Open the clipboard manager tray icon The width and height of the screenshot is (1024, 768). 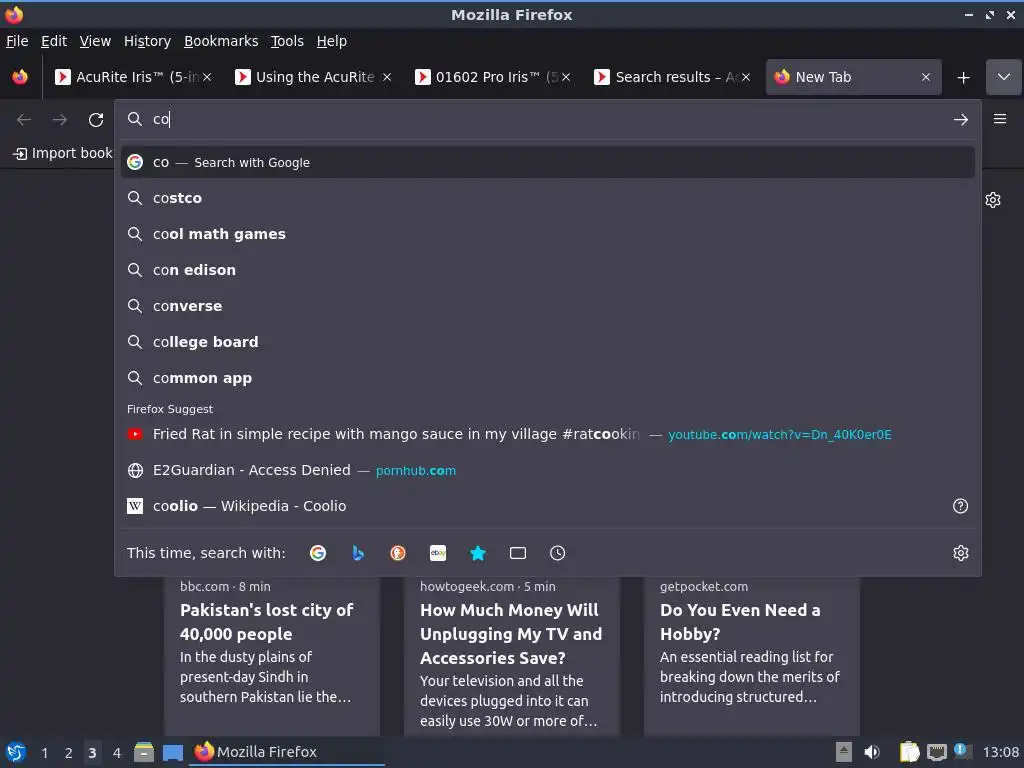909,752
